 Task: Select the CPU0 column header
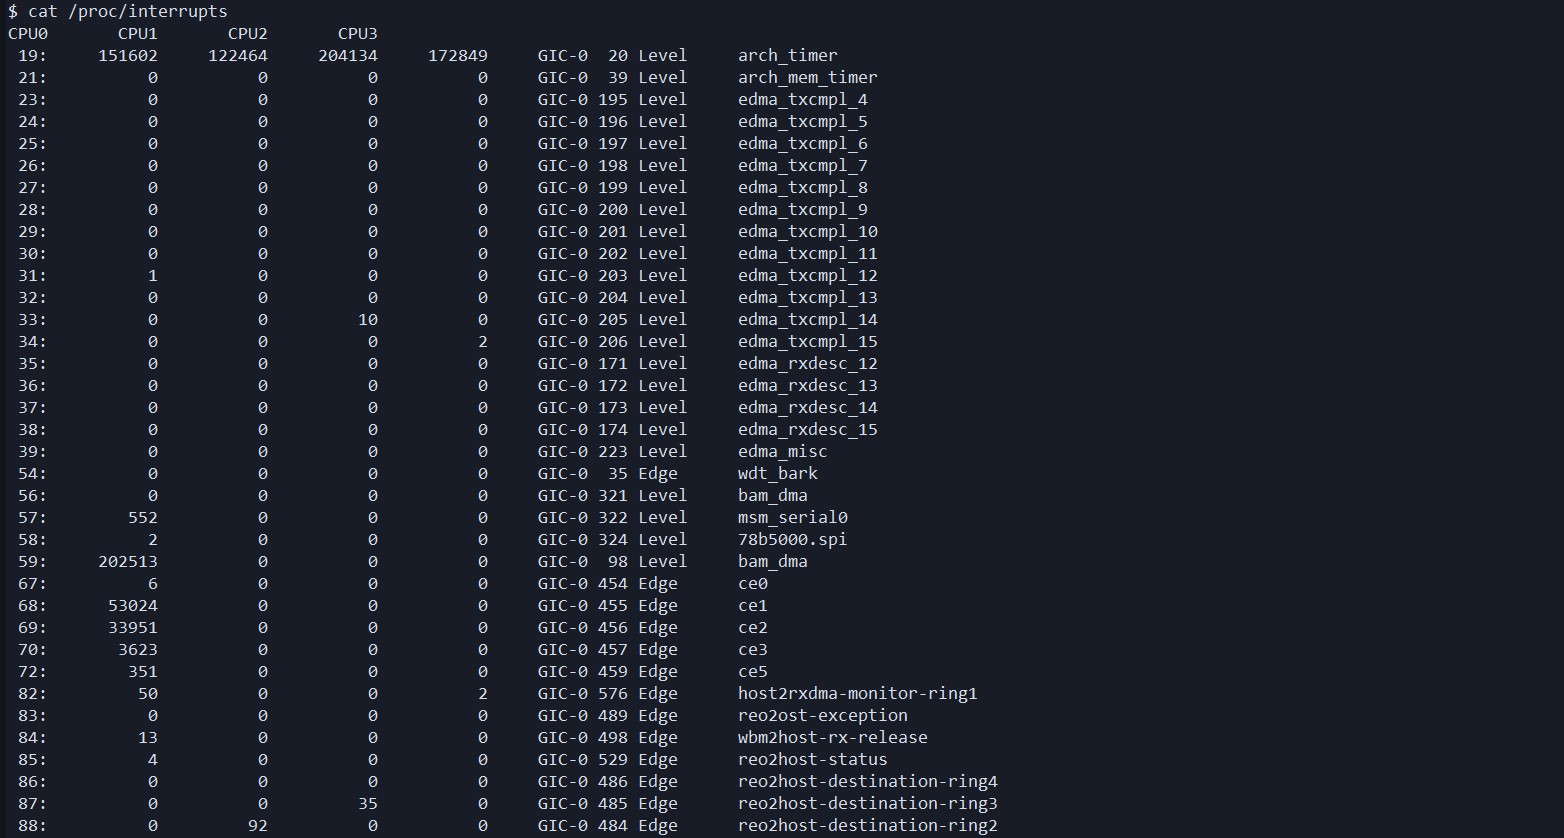(x=28, y=34)
